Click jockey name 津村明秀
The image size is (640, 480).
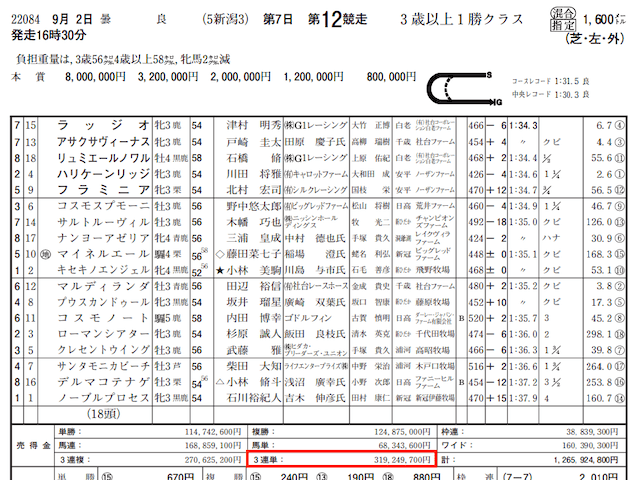click(x=253, y=125)
